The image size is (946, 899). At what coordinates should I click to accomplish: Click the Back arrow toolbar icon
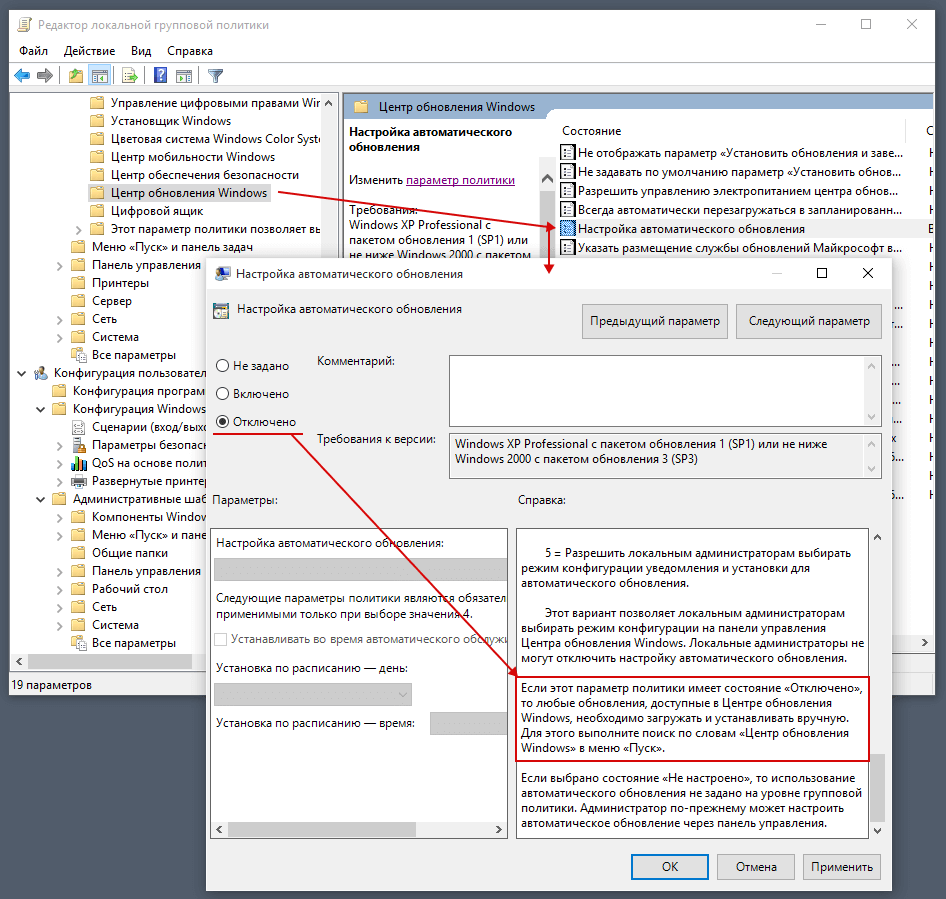(x=22, y=75)
